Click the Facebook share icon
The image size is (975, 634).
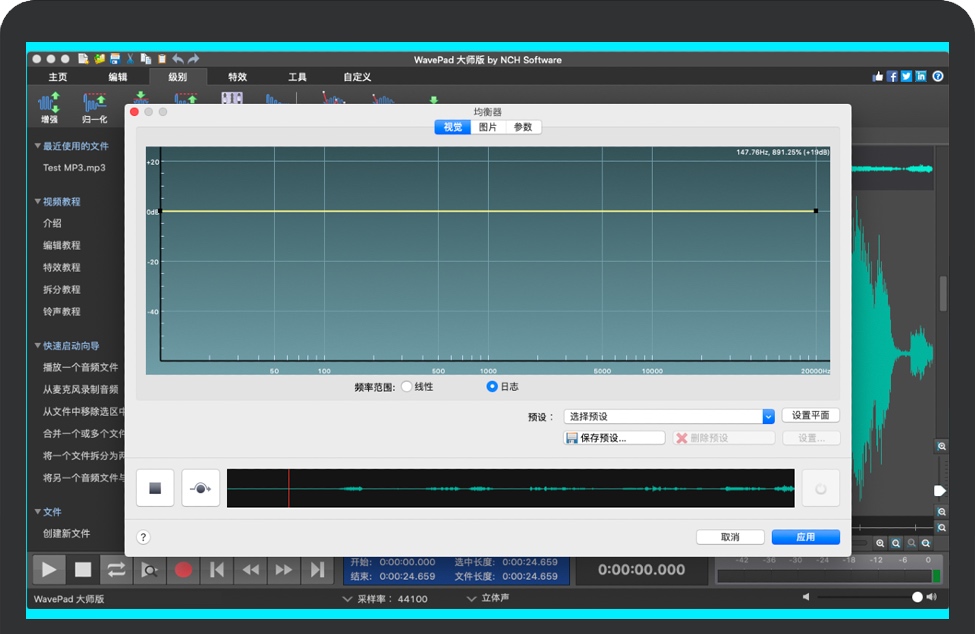coord(892,77)
